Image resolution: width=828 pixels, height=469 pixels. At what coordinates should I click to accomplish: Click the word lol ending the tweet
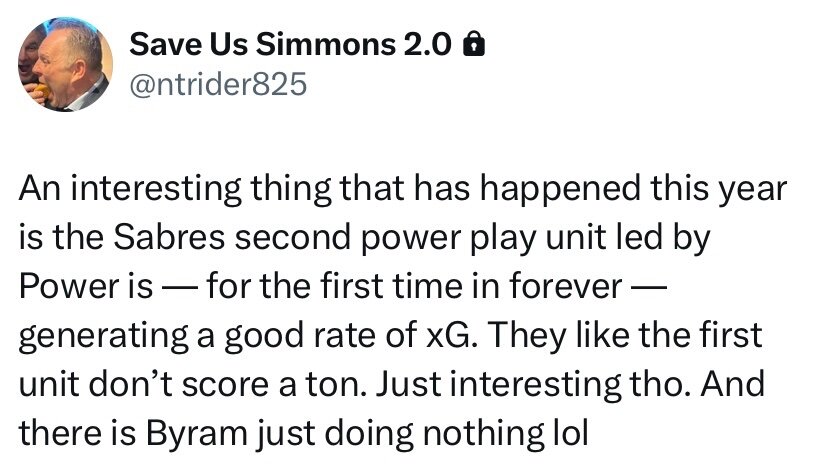(570, 433)
